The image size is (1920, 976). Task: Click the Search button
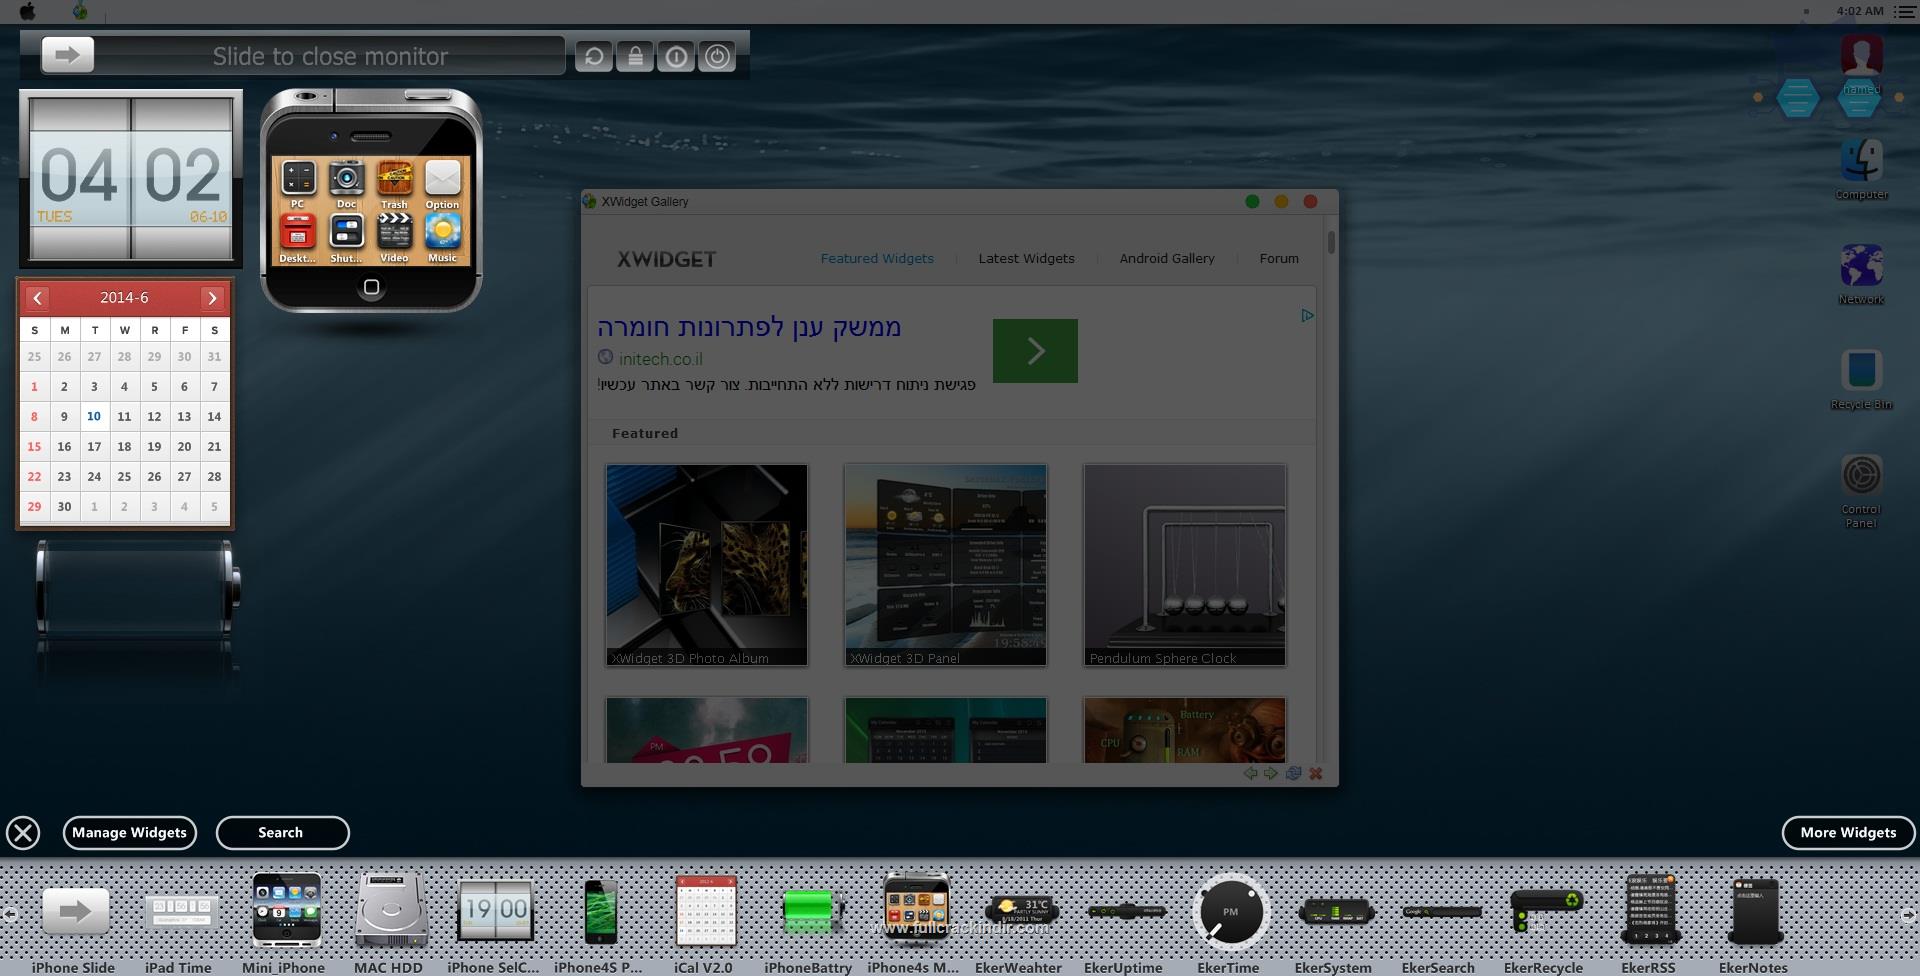[x=282, y=833]
